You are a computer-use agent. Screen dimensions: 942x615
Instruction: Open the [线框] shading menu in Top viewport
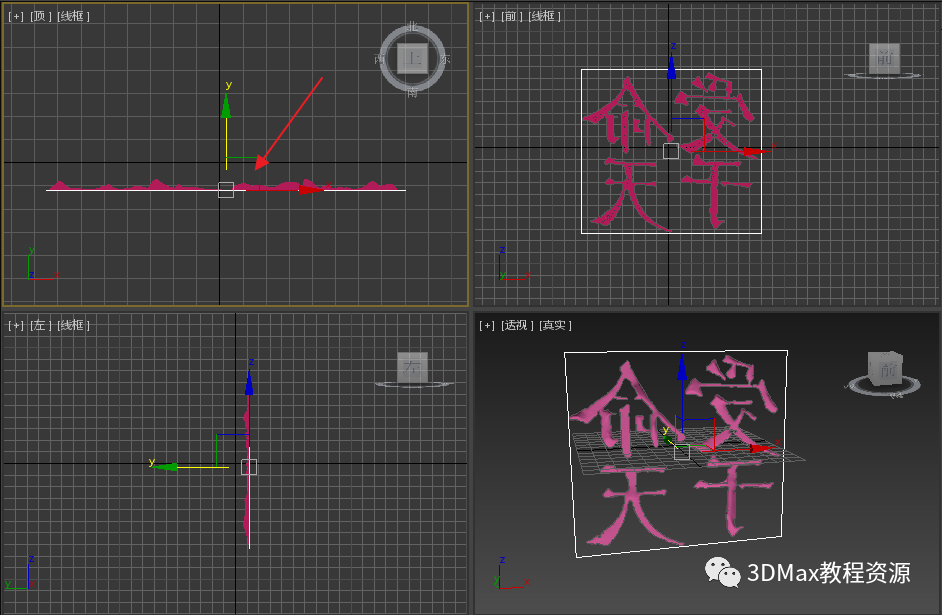coord(73,16)
